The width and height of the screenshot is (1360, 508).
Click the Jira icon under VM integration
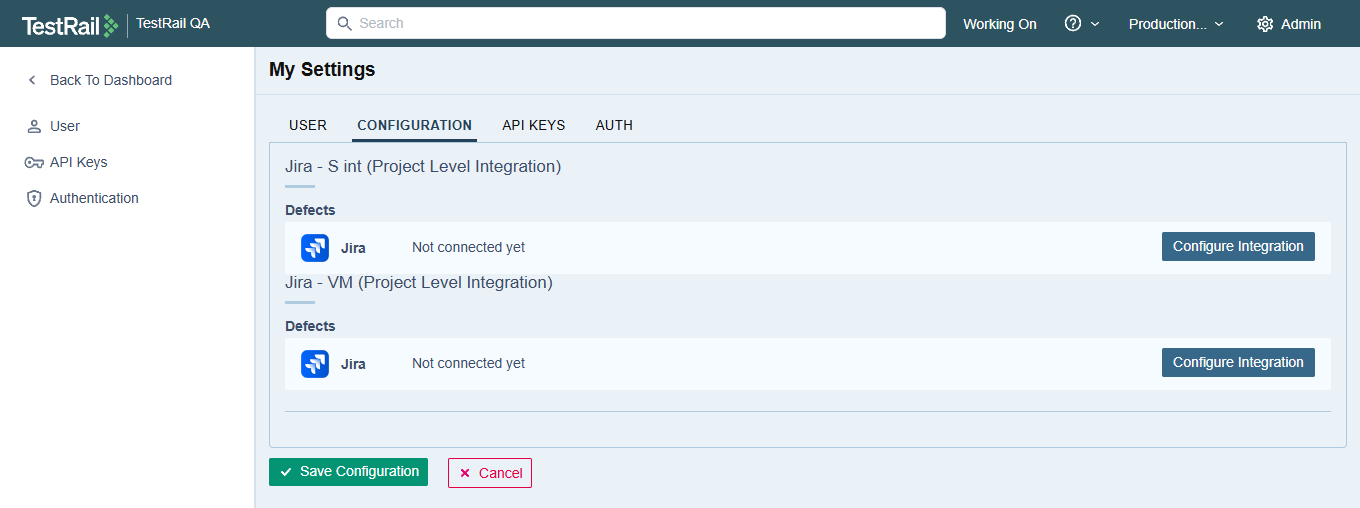pos(315,364)
